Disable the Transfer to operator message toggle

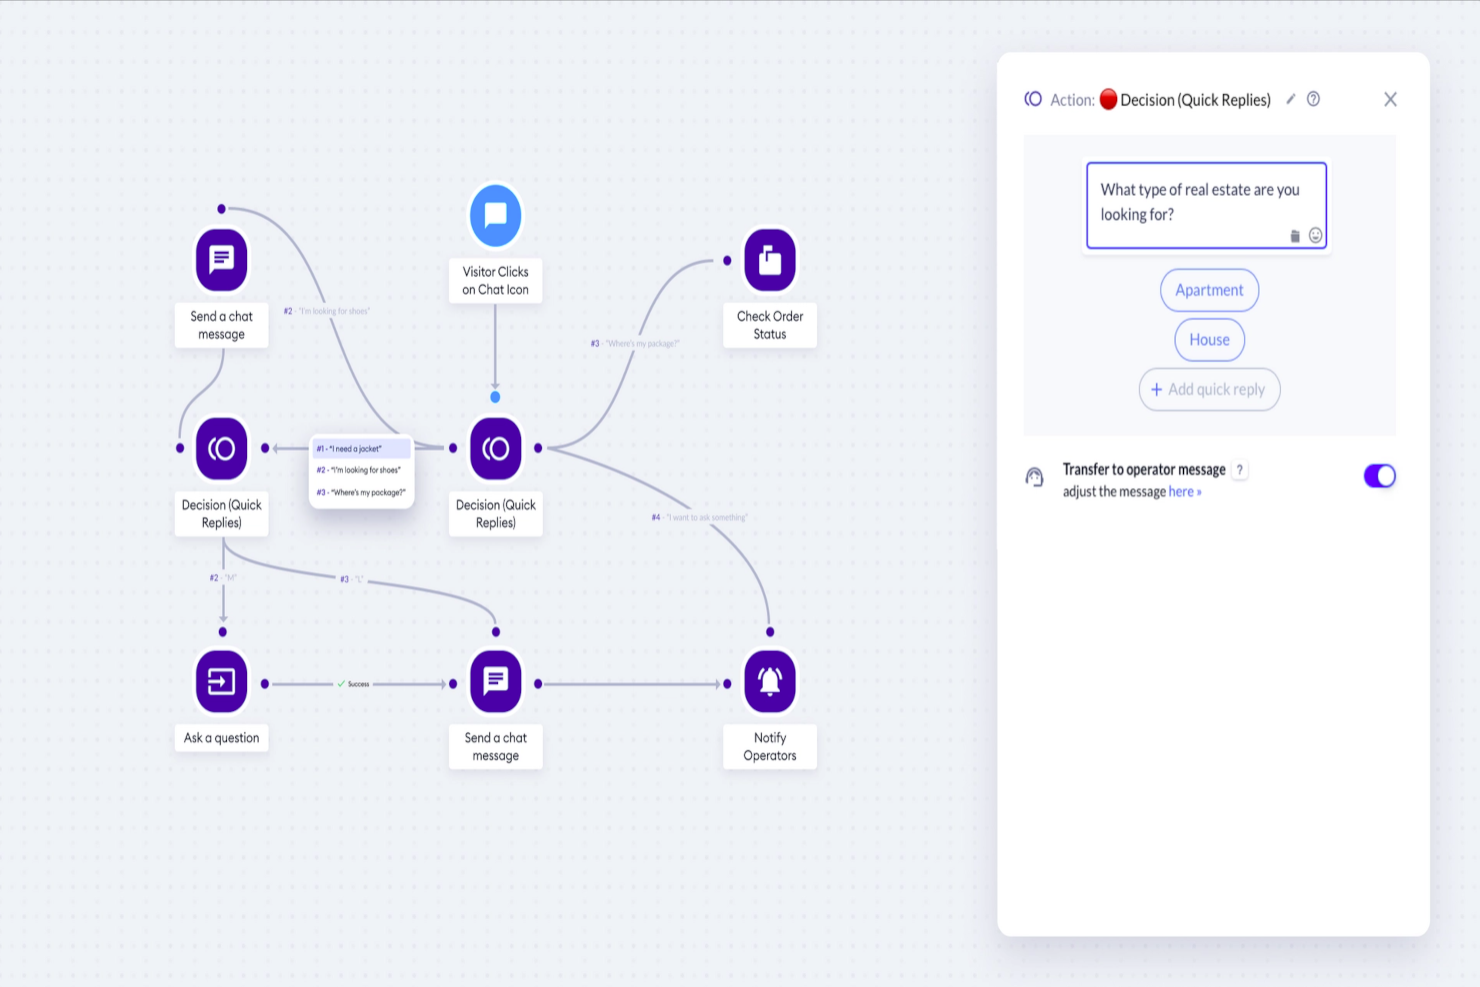[1379, 475]
